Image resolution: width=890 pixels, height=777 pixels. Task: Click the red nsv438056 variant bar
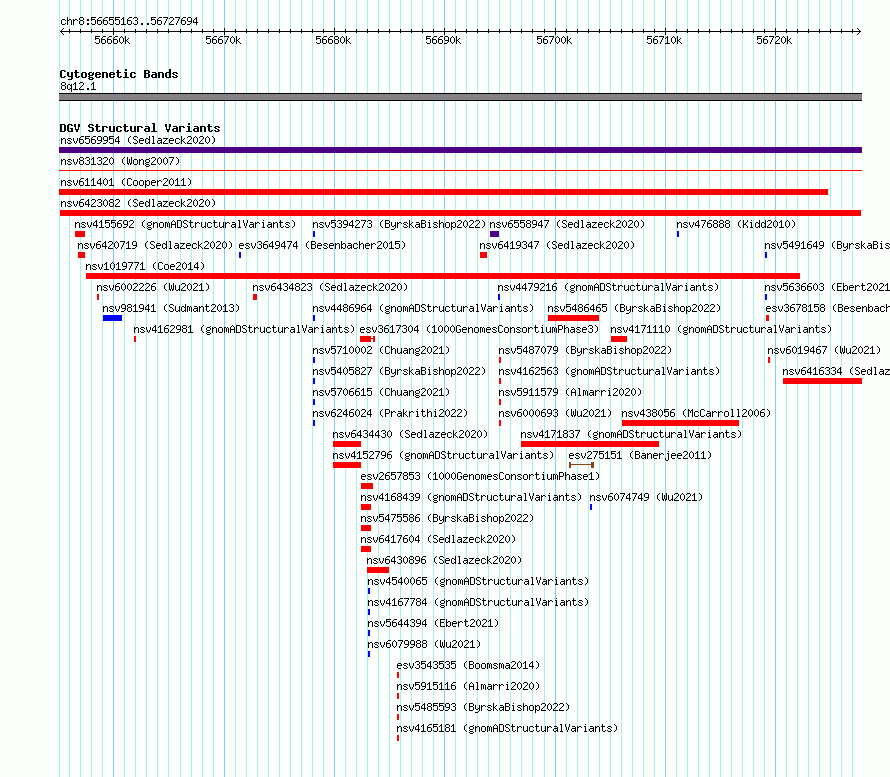(680, 423)
